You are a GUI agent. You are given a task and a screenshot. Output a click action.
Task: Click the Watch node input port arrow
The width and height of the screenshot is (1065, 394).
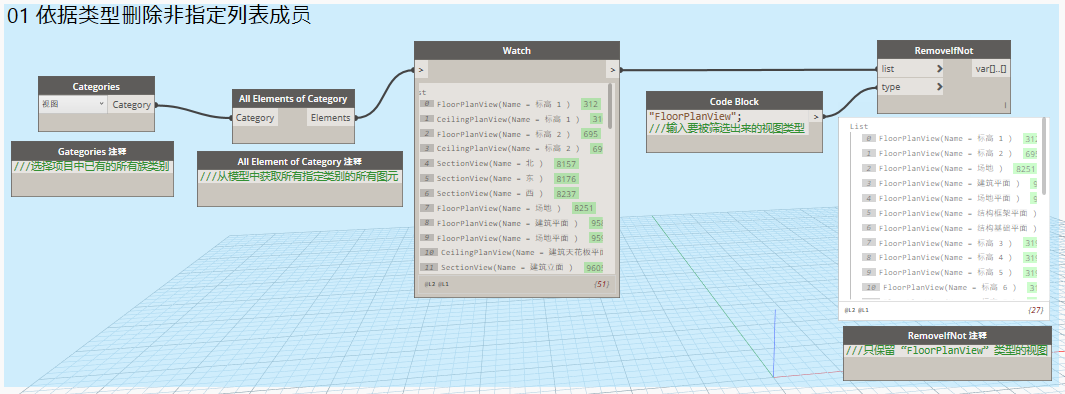point(421,69)
